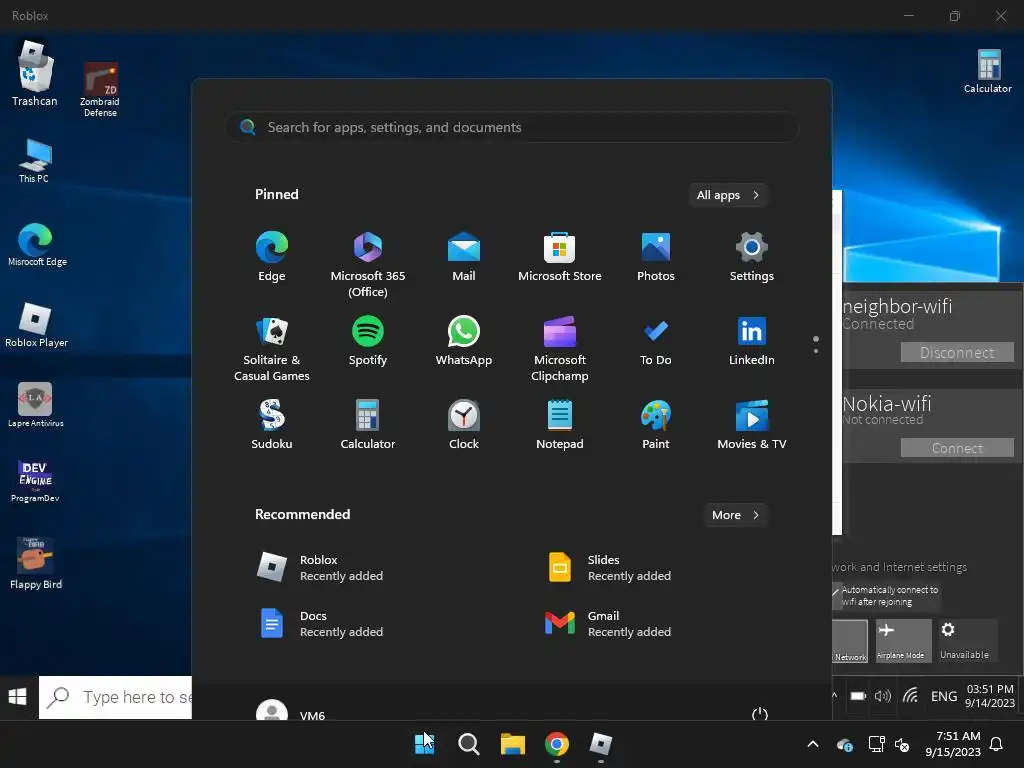Viewport: 1024px width, 768px height.
Task: Disconnect from neighbor-wifi
Action: click(x=957, y=353)
